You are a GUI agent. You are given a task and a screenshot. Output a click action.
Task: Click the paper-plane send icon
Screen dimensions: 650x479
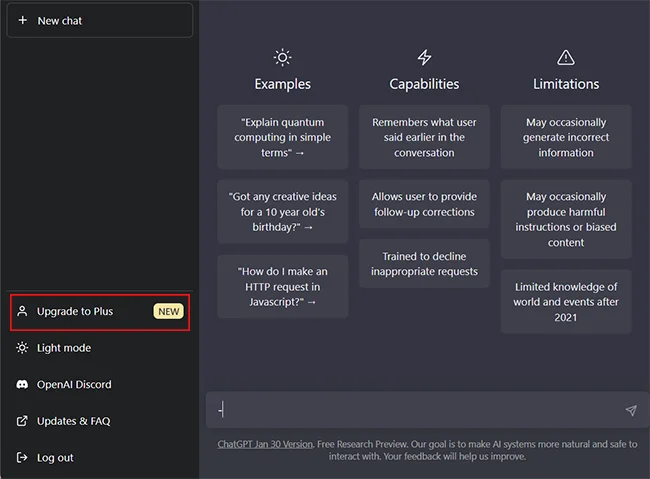pyautogui.click(x=631, y=410)
